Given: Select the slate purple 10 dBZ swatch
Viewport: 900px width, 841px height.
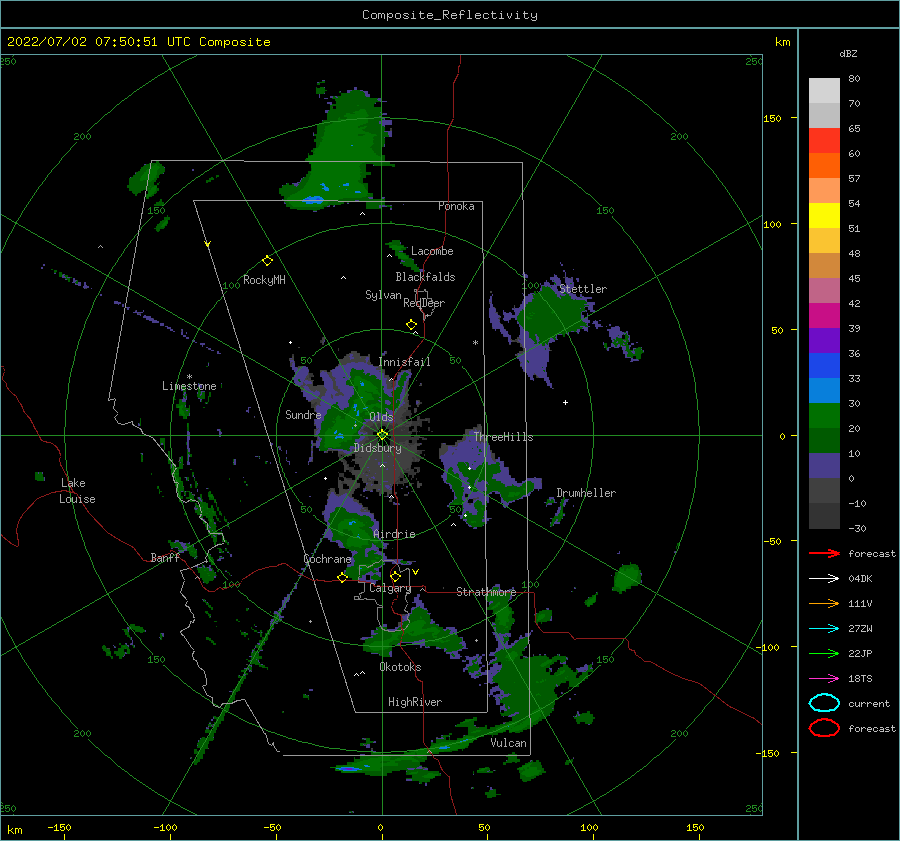Looking at the screenshot, I should (824, 465).
